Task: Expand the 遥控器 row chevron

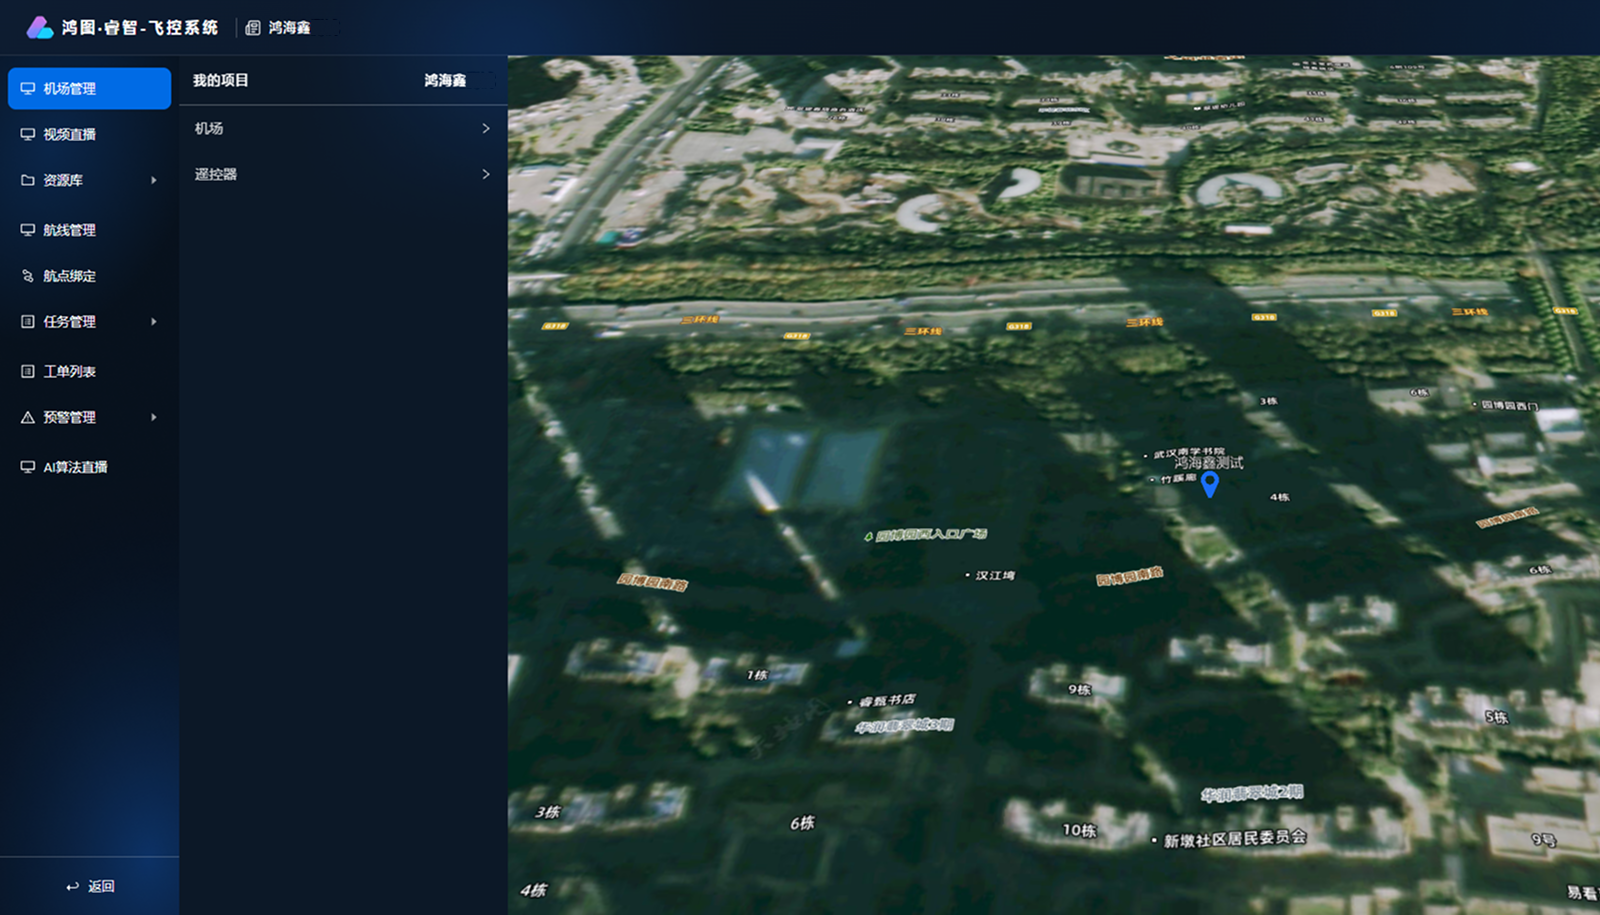Action: point(486,174)
